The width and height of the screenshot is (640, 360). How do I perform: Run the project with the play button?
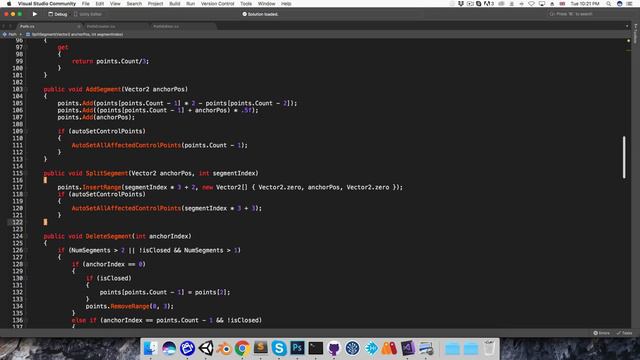pyautogui.click(x=35, y=14)
